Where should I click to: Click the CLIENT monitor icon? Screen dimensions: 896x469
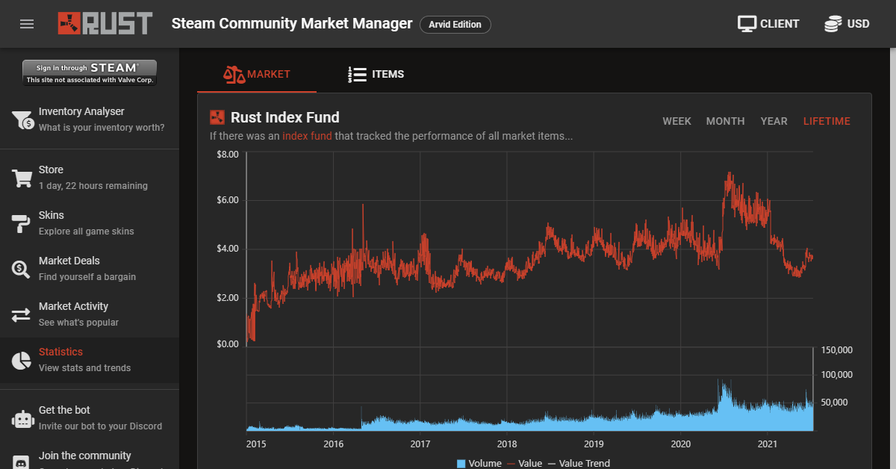pos(746,23)
